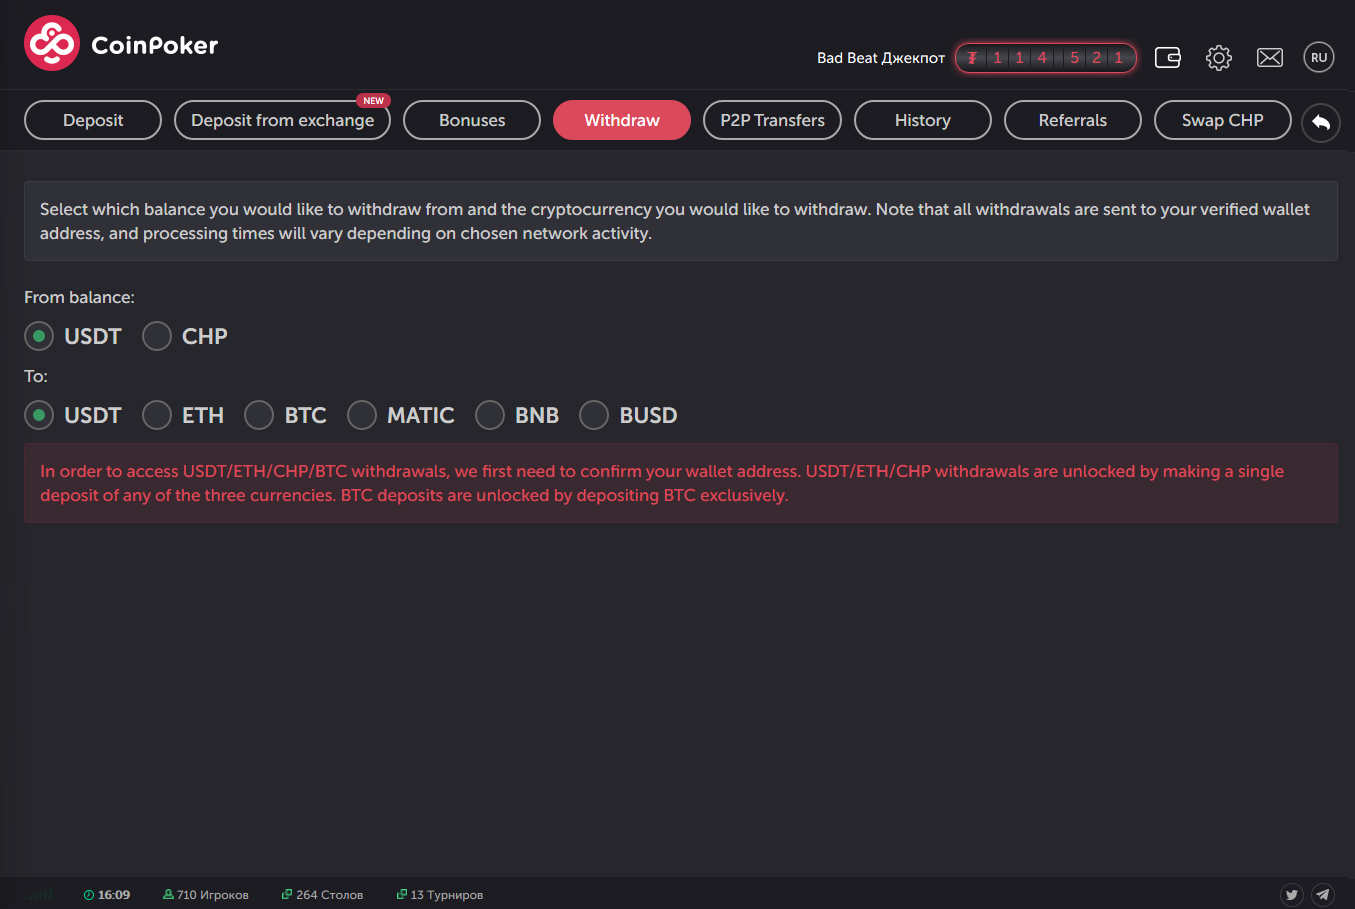1355x909 pixels.
Task: Open the mail envelope messages icon
Action: tap(1269, 58)
